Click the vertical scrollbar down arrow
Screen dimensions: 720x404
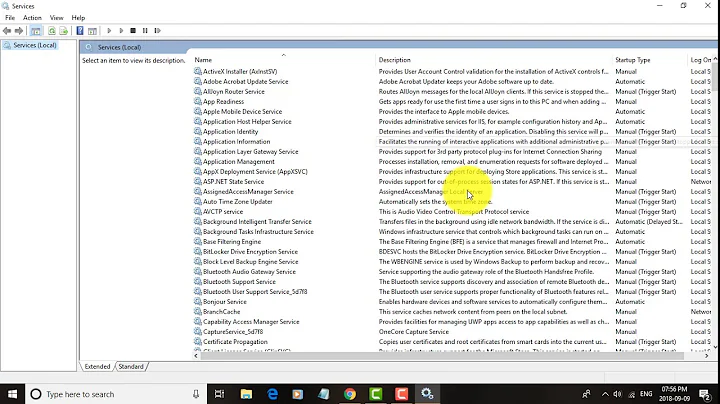(715, 348)
